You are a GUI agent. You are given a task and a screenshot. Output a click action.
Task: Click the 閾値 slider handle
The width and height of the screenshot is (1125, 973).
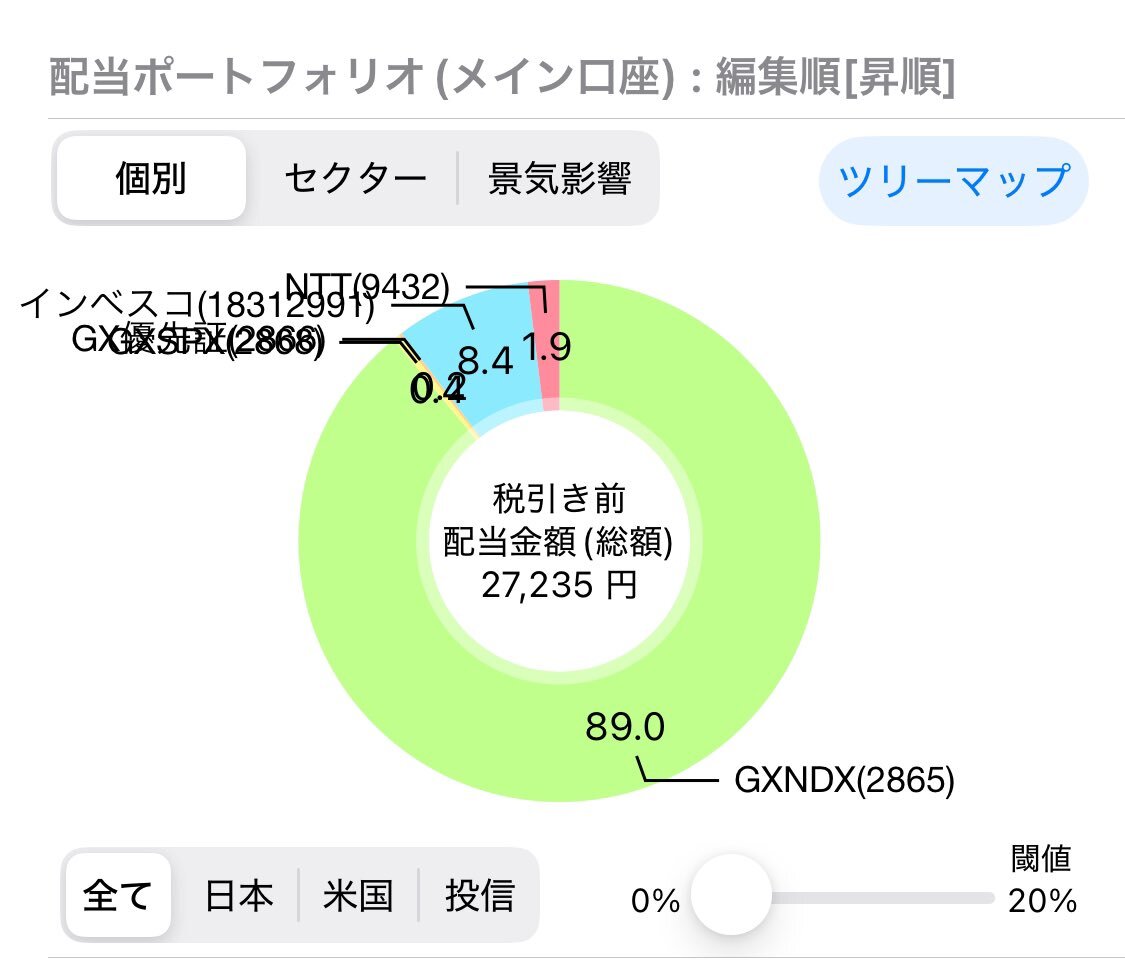(x=731, y=895)
